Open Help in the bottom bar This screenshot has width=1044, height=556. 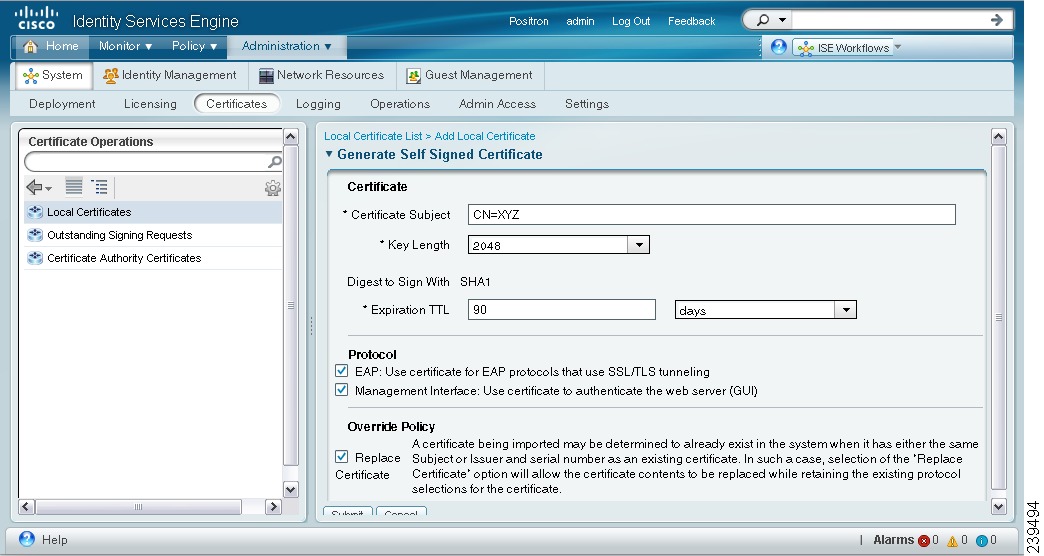(43, 539)
